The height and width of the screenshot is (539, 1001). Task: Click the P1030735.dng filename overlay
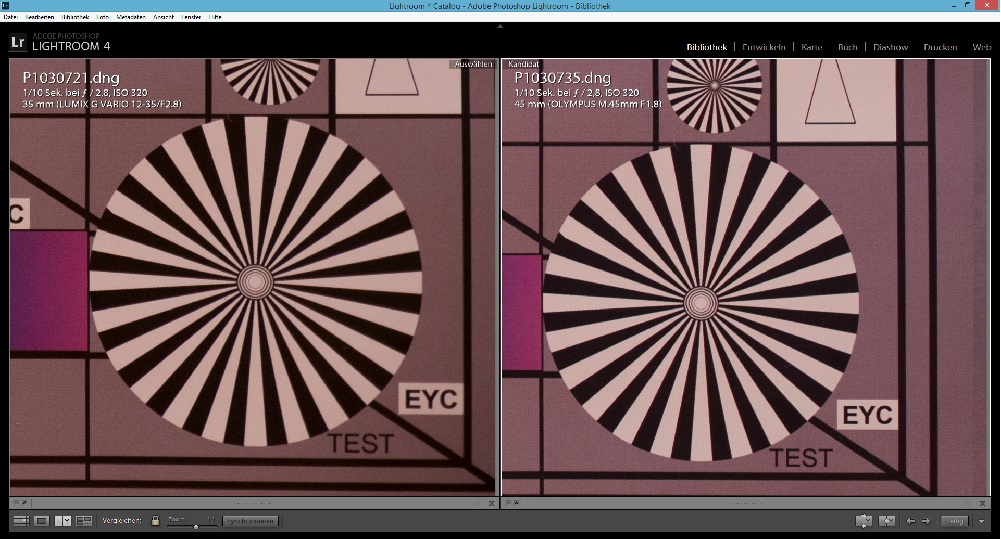pos(562,78)
